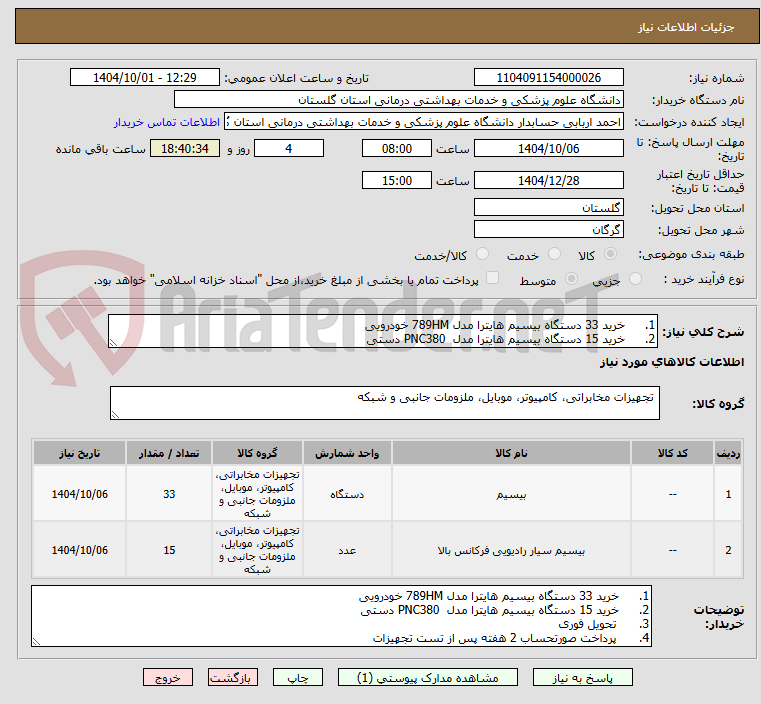Click quantity cell 15
Screen dimensions: 761x704
click(169, 551)
